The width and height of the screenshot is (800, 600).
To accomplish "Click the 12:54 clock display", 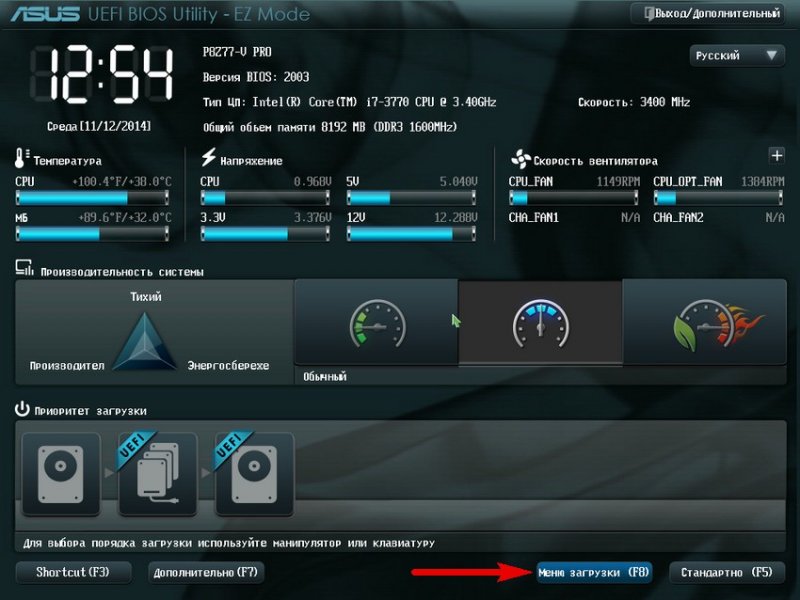I will (x=102, y=75).
